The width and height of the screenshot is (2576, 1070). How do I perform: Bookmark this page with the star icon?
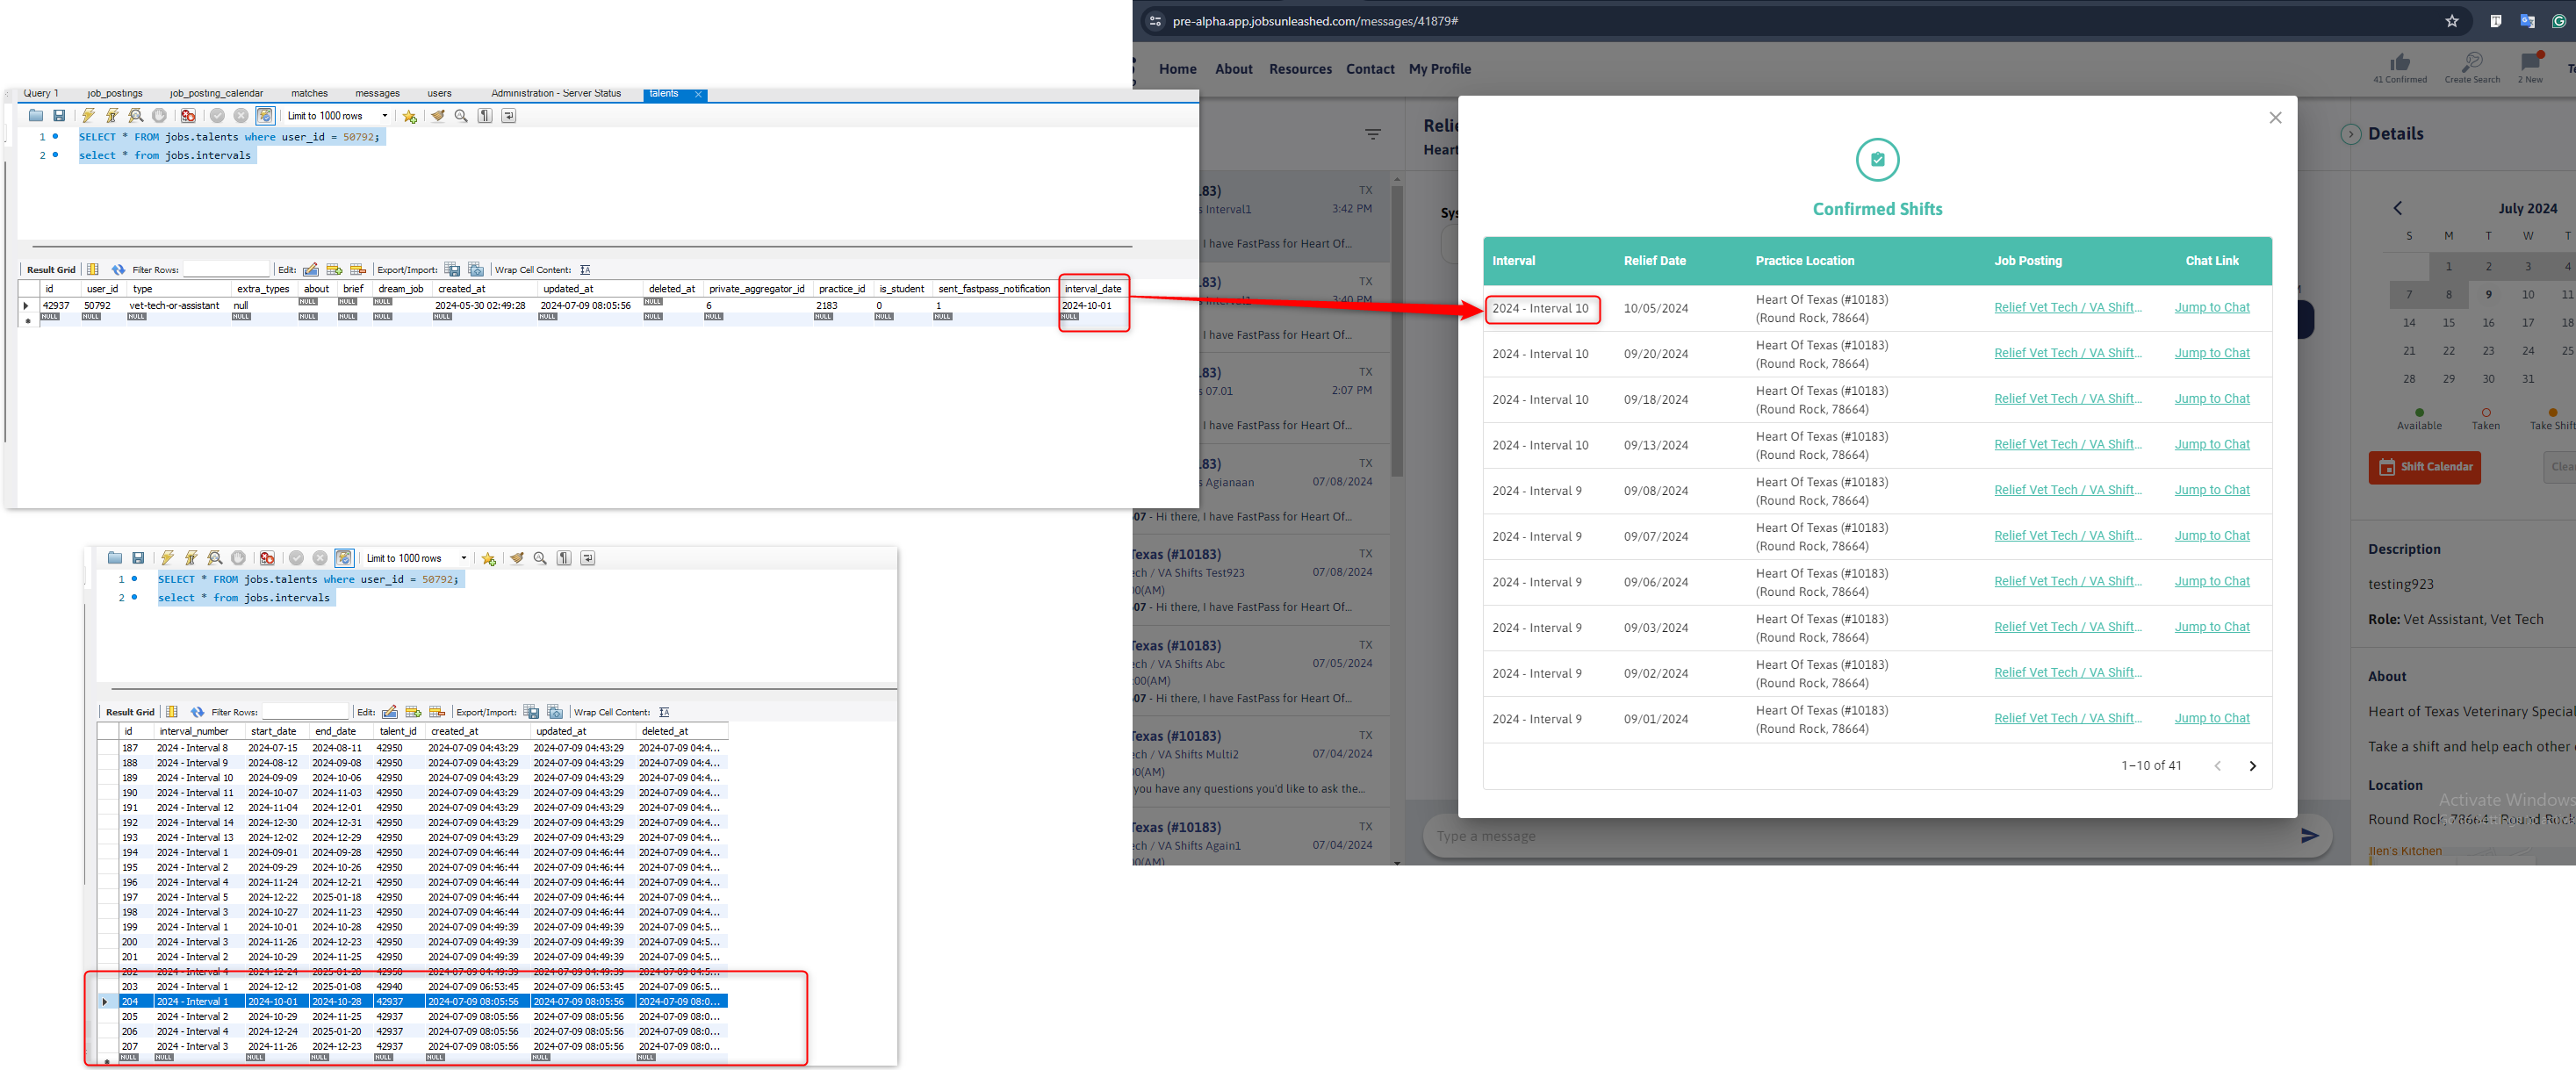(2451, 21)
